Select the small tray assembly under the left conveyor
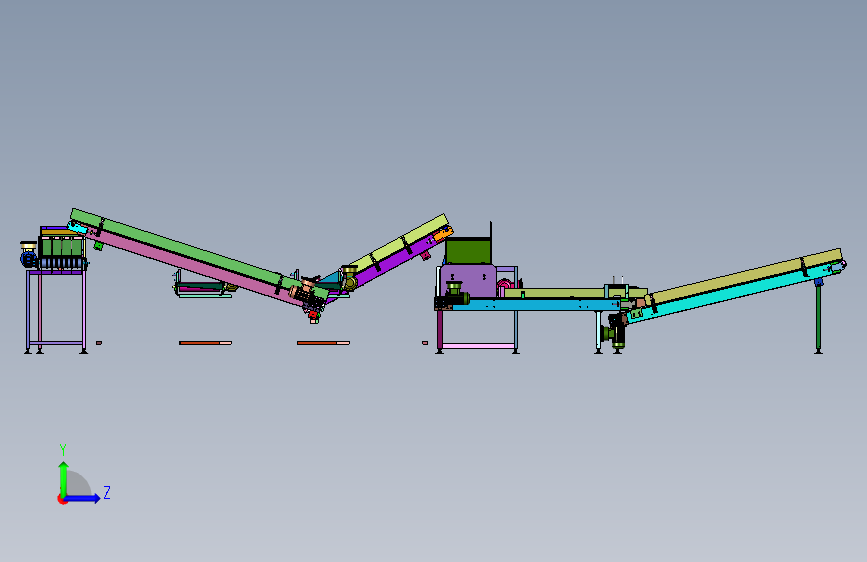The height and width of the screenshot is (562, 867). pyautogui.click(x=203, y=289)
